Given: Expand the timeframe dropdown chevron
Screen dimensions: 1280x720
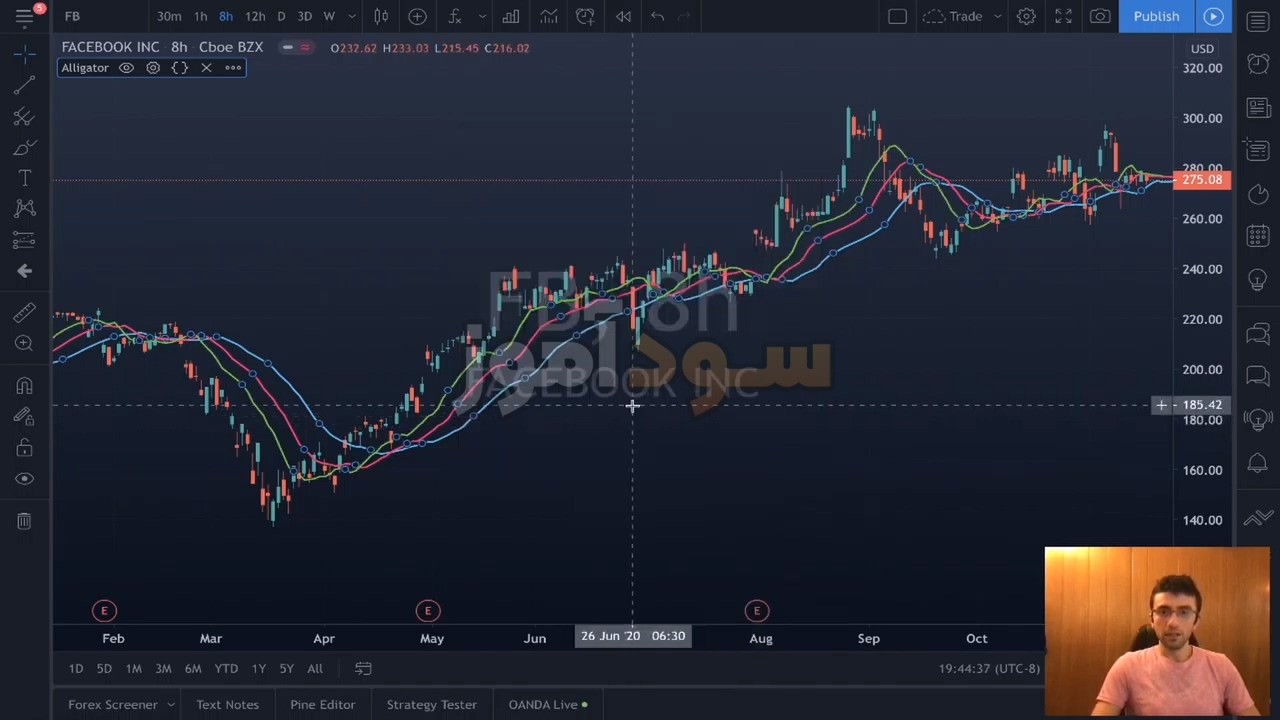Looking at the screenshot, I should tap(351, 16).
